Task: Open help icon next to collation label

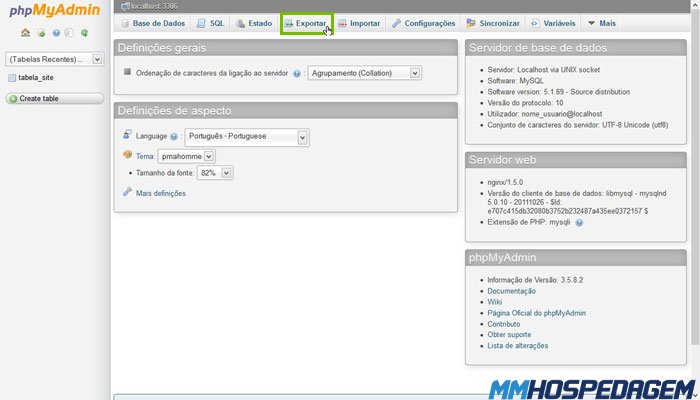Action: (296, 74)
